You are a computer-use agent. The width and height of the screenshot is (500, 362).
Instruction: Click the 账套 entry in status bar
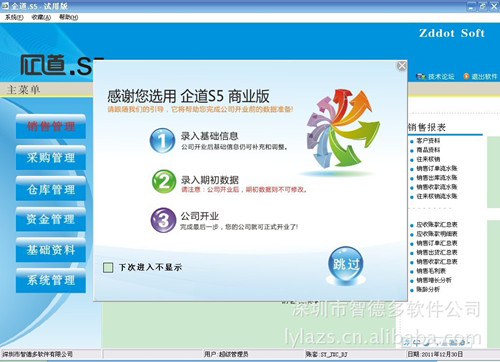click(326, 354)
